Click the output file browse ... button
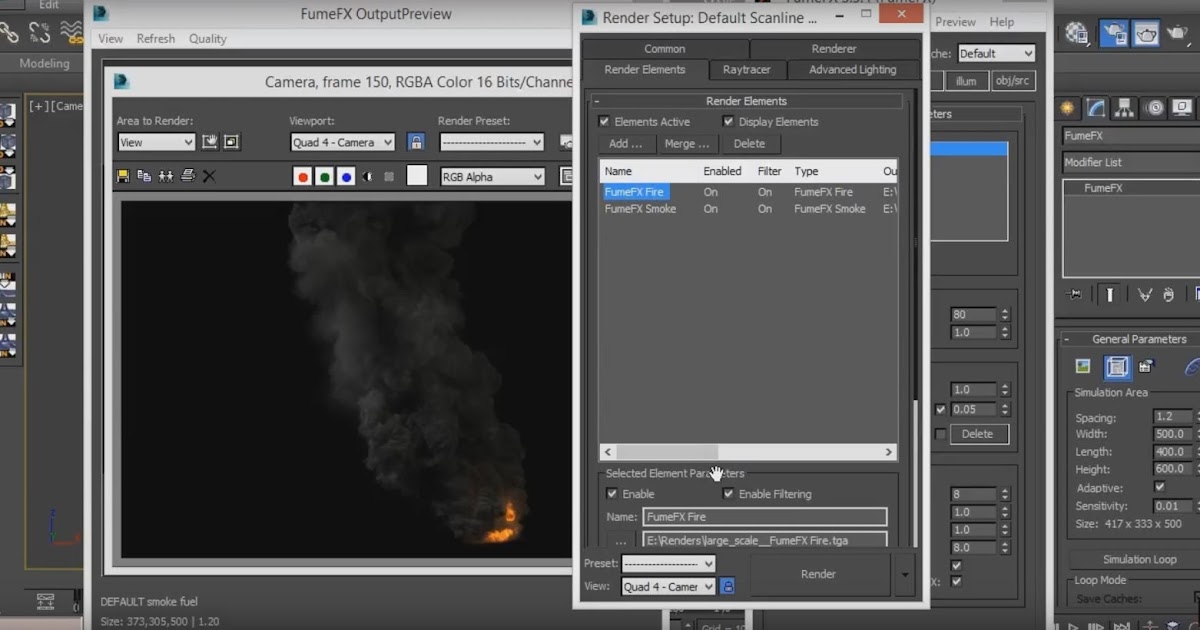The width and height of the screenshot is (1200, 630). (x=621, y=540)
